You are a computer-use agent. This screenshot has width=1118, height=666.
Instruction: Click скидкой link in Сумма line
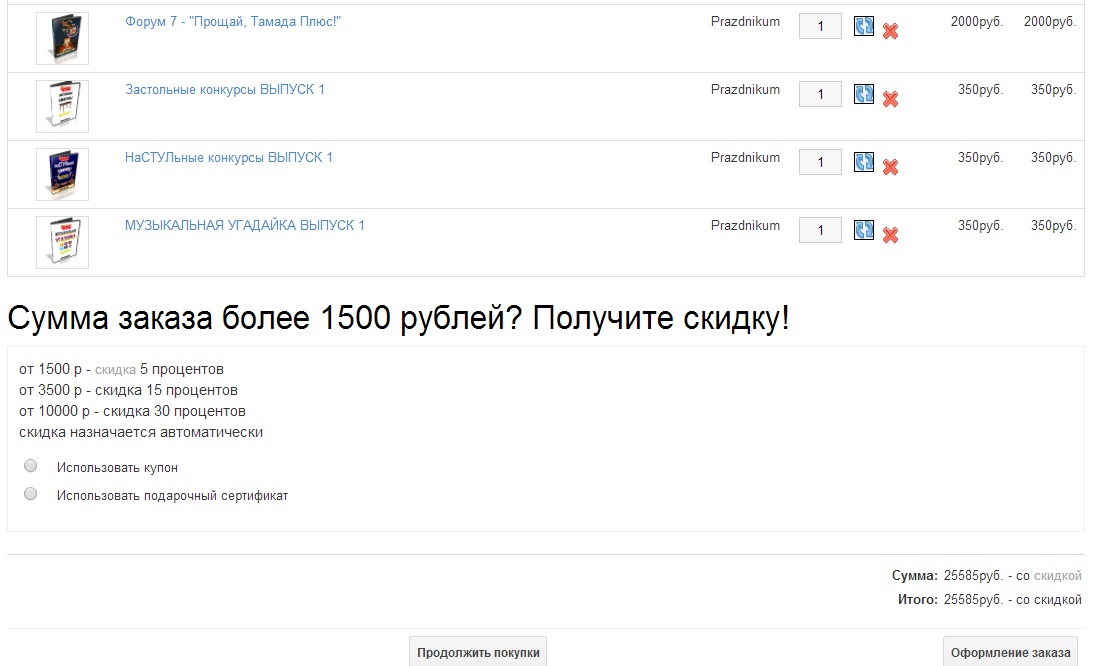click(1057, 575)
